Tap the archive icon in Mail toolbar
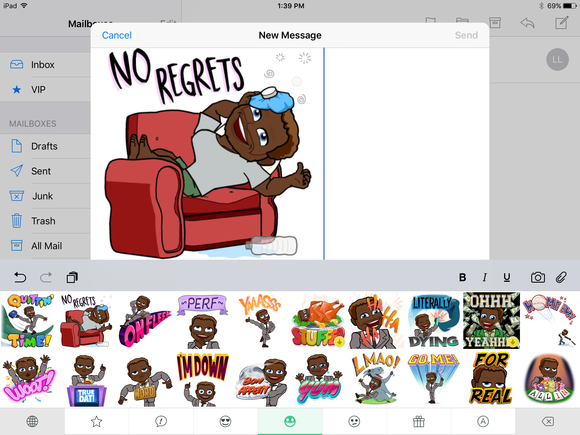Image resolution: width=580 pixels, height=435 pixels. coord(495,23)
